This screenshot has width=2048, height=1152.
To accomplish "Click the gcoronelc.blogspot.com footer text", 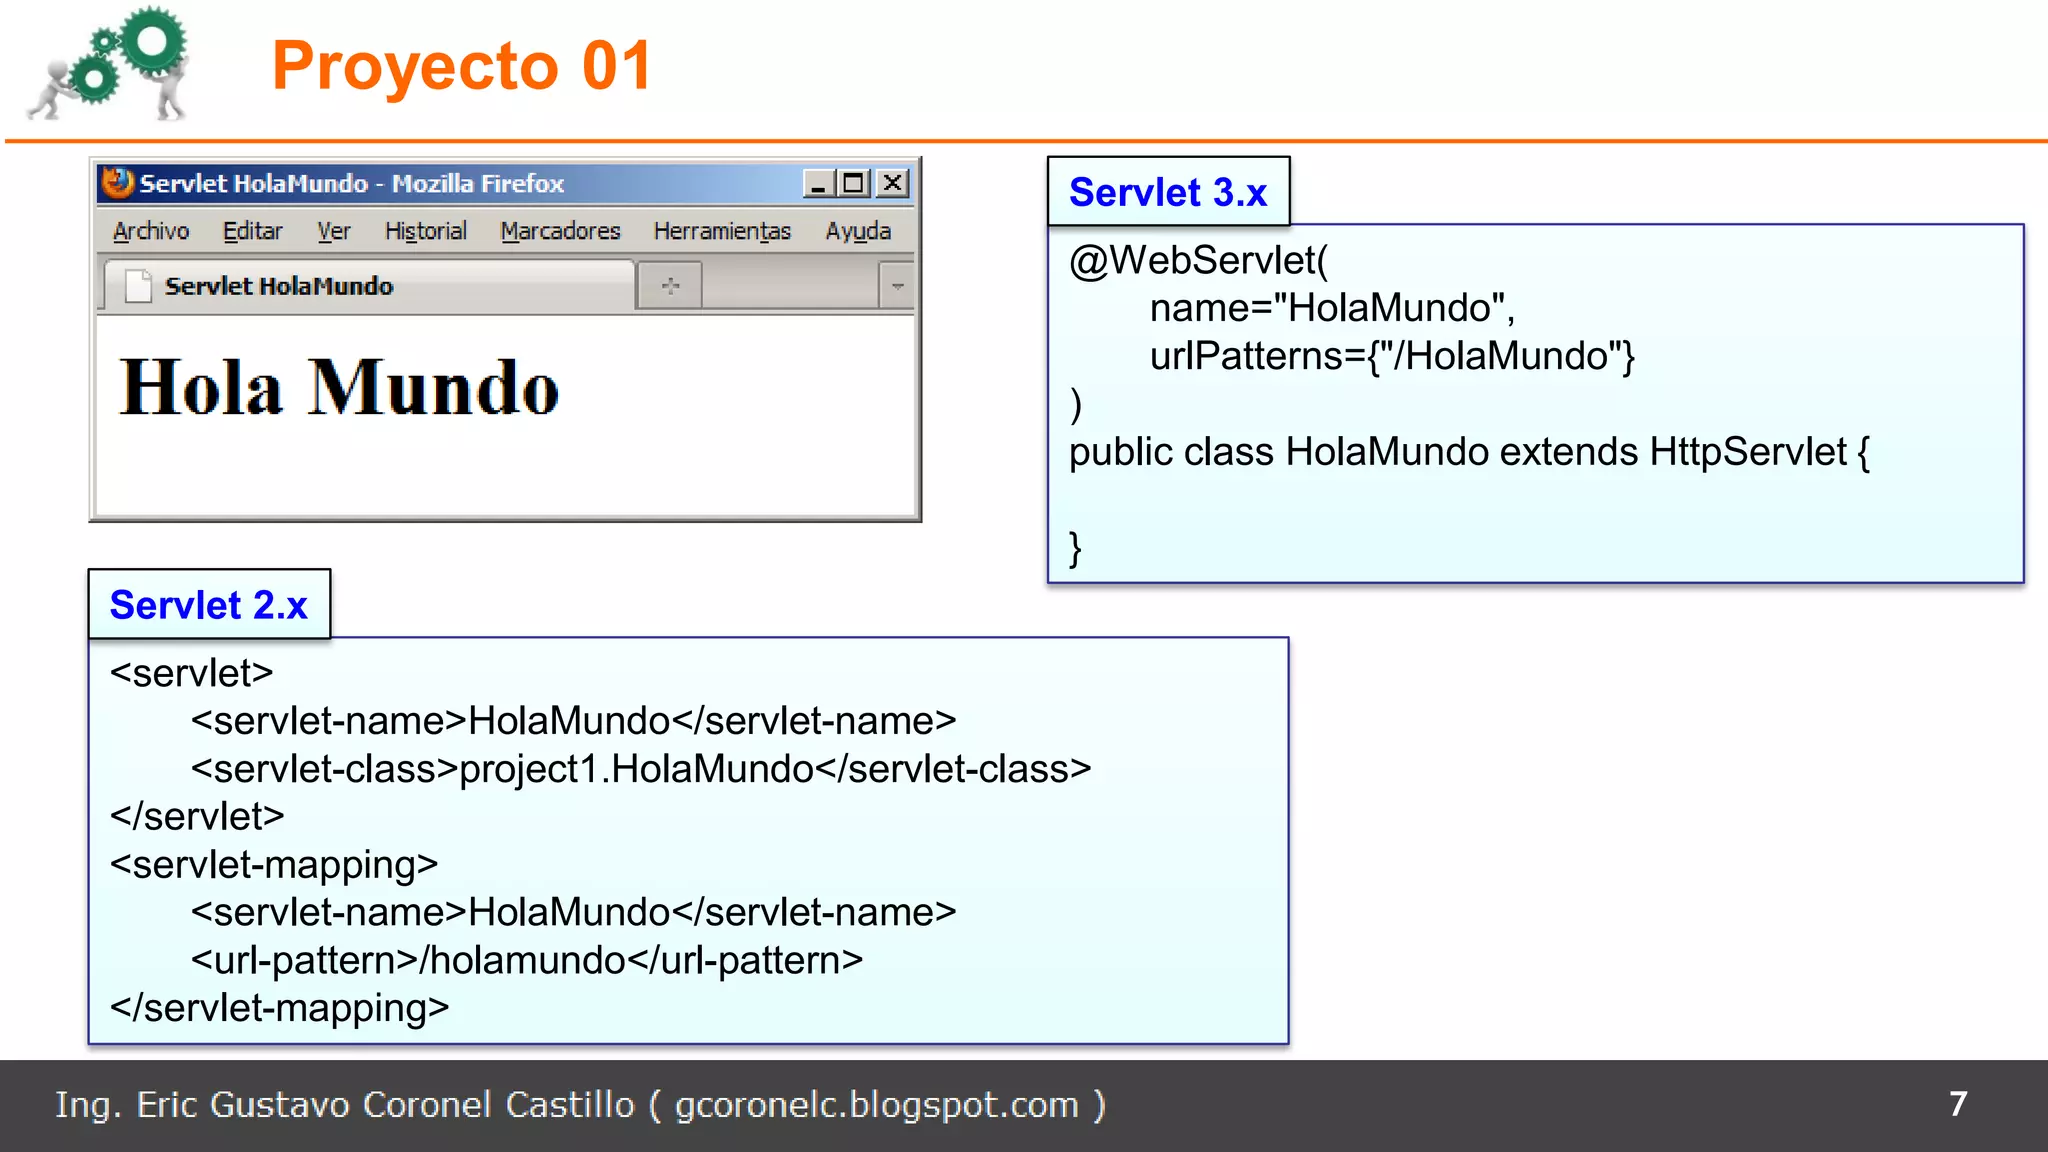I will coord(877,1105).
